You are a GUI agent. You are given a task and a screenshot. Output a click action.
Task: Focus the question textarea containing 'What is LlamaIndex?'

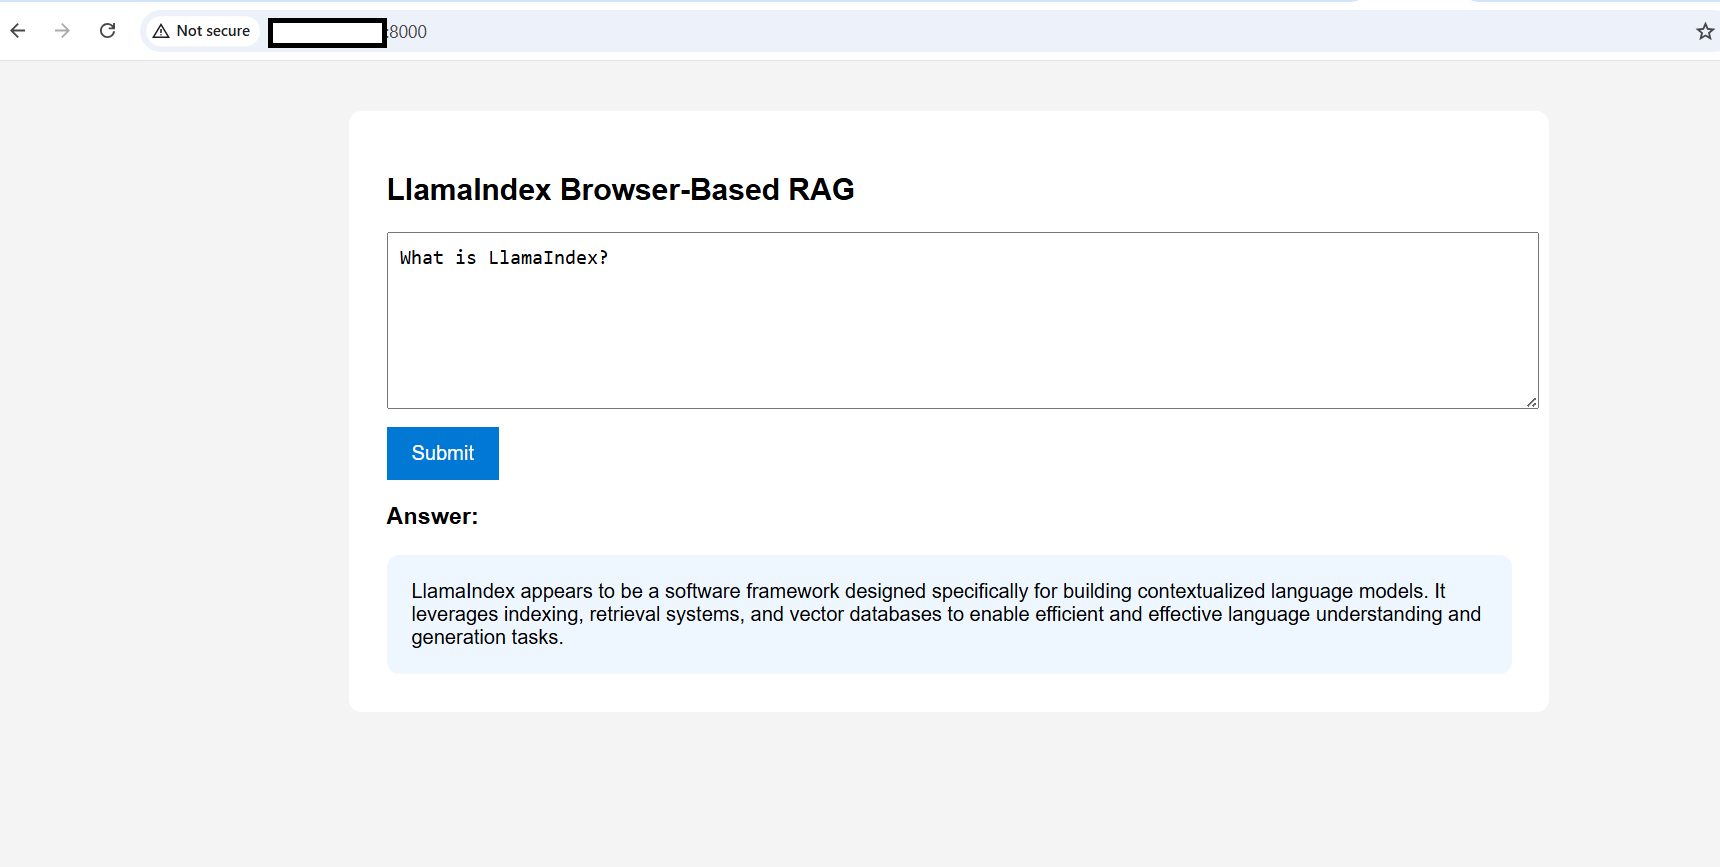click(x=962, y=320)
